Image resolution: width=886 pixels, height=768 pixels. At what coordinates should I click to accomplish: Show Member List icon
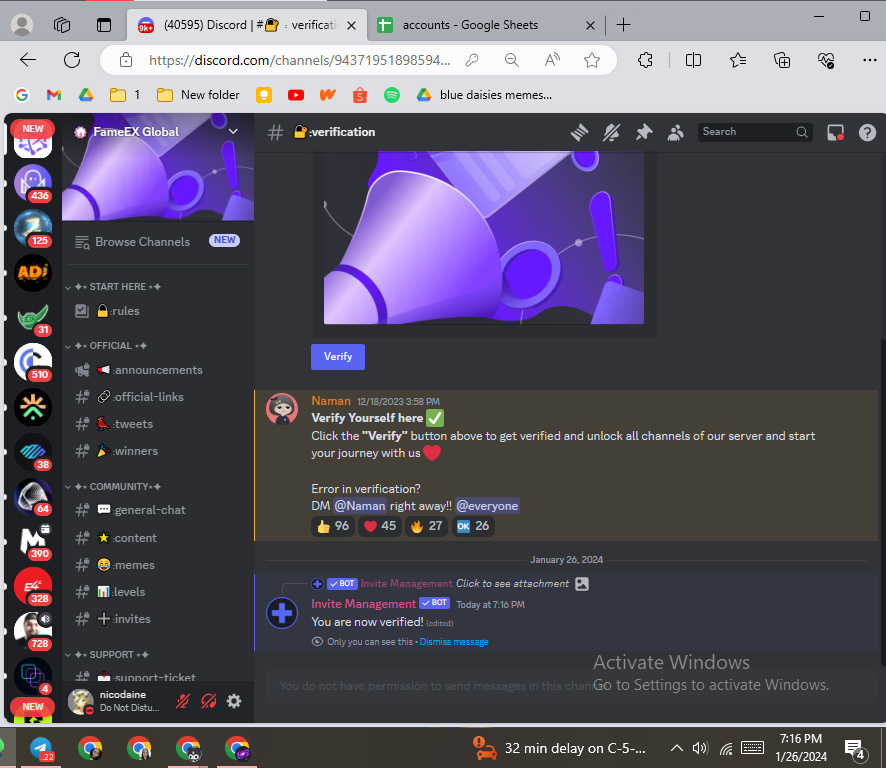[676, 133]
